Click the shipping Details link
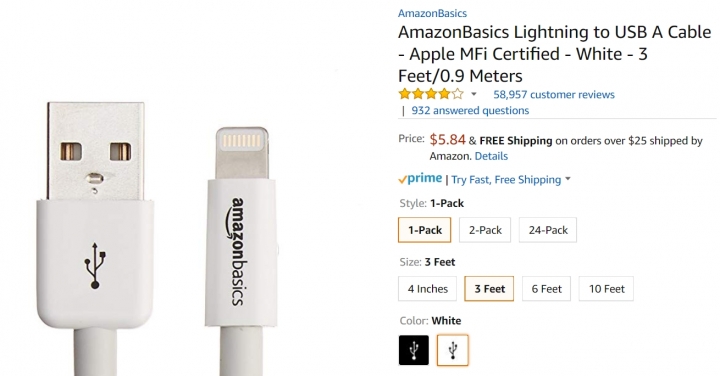 click(491, 156)
